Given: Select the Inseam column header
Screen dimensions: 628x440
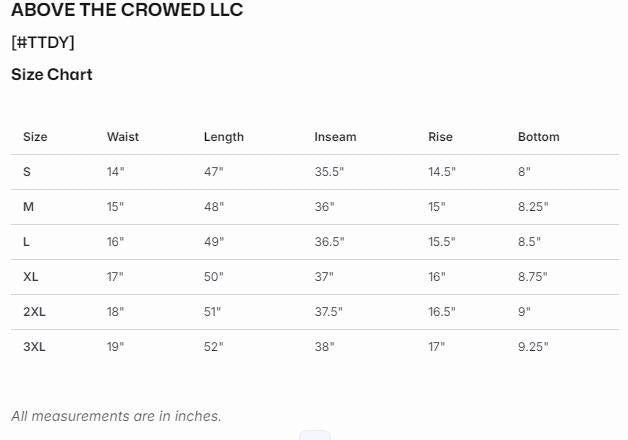Looking at the screenshot, I should (x=335, y=137).
